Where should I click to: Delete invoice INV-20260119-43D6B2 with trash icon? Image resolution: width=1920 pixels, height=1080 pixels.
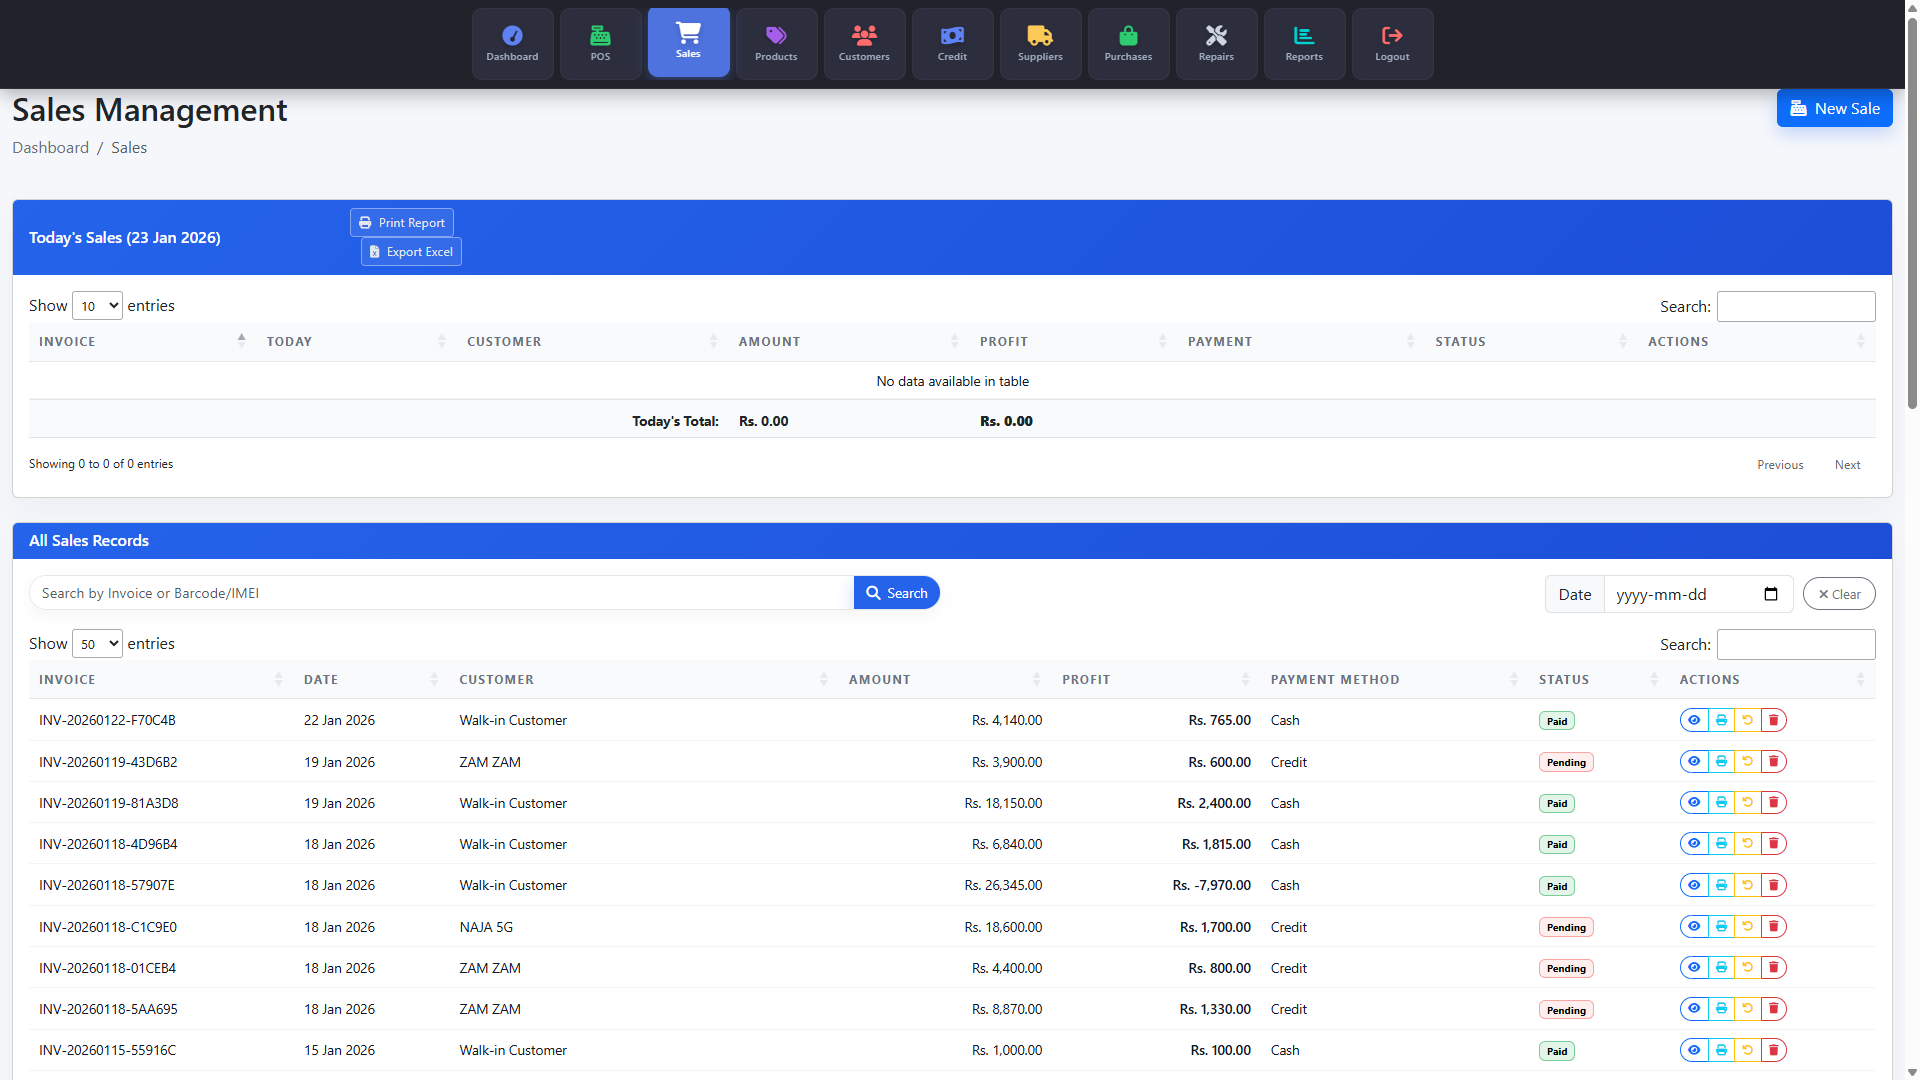point(1773,762)
